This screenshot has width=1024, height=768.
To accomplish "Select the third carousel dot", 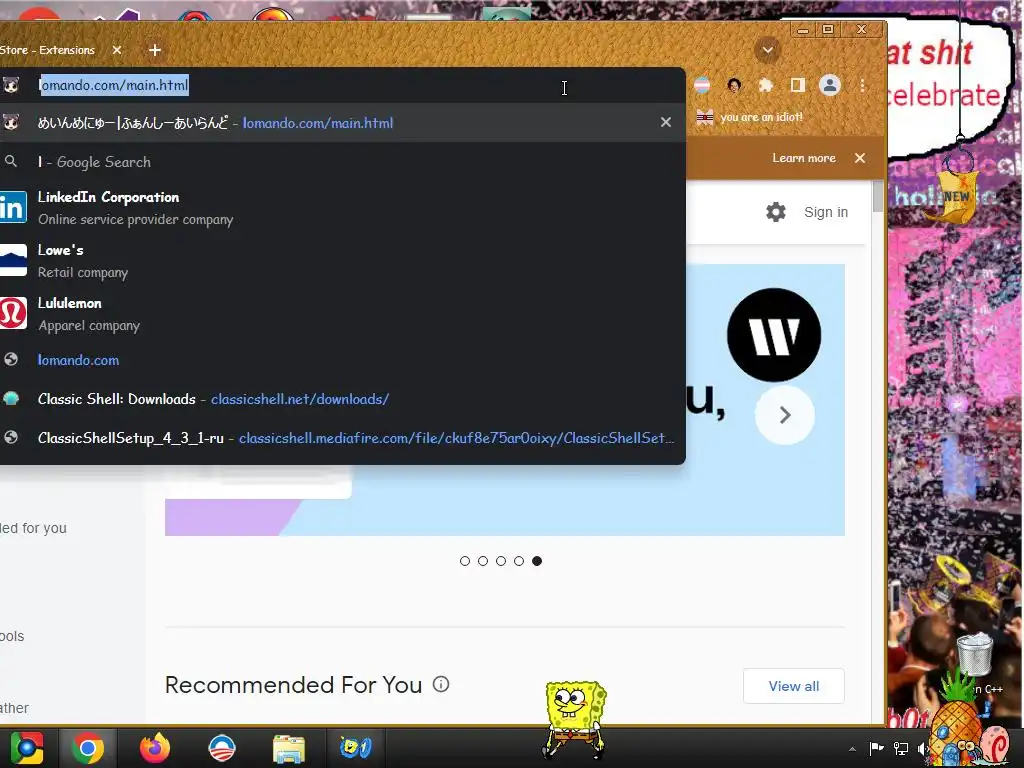I will point(501,561).
